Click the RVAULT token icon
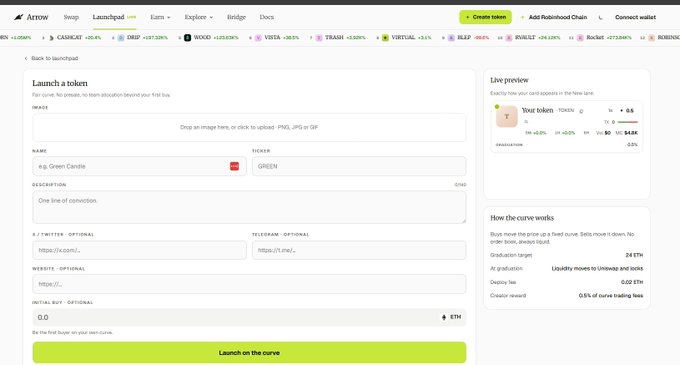The image size is (680, 365). click(x=509, y=38)
